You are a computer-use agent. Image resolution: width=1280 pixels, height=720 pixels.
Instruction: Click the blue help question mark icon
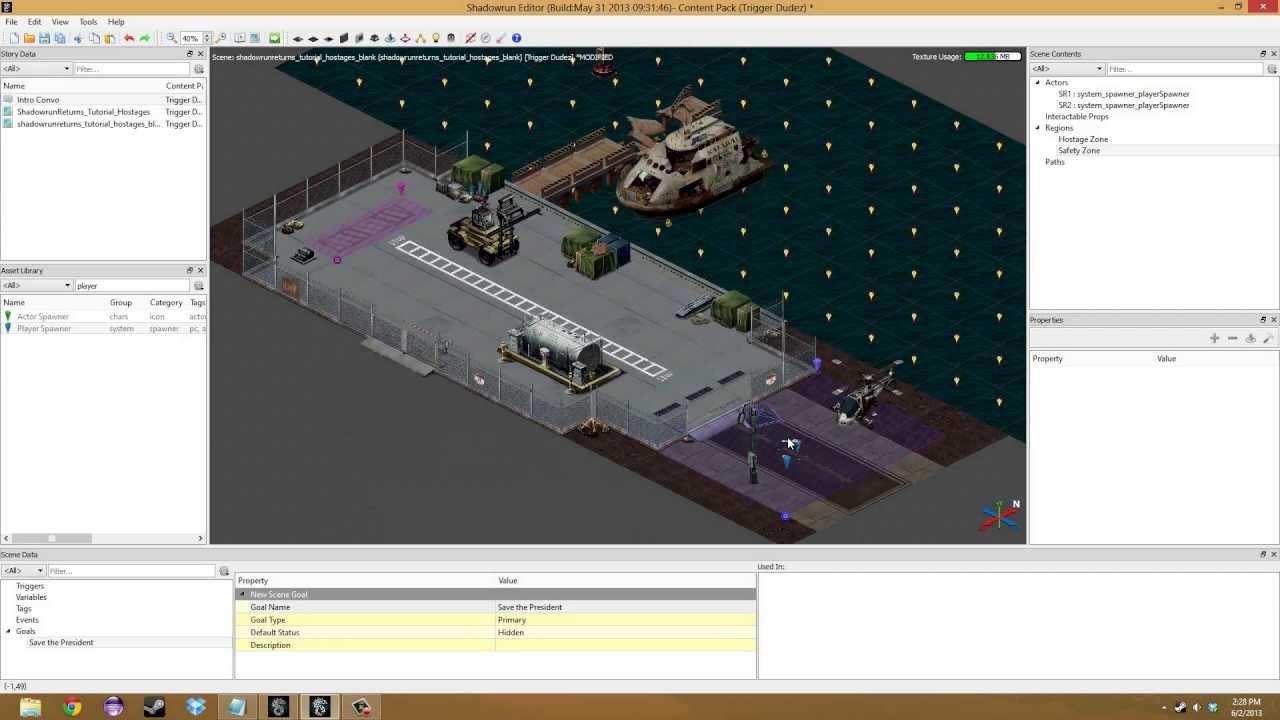[x=516, y=38]
